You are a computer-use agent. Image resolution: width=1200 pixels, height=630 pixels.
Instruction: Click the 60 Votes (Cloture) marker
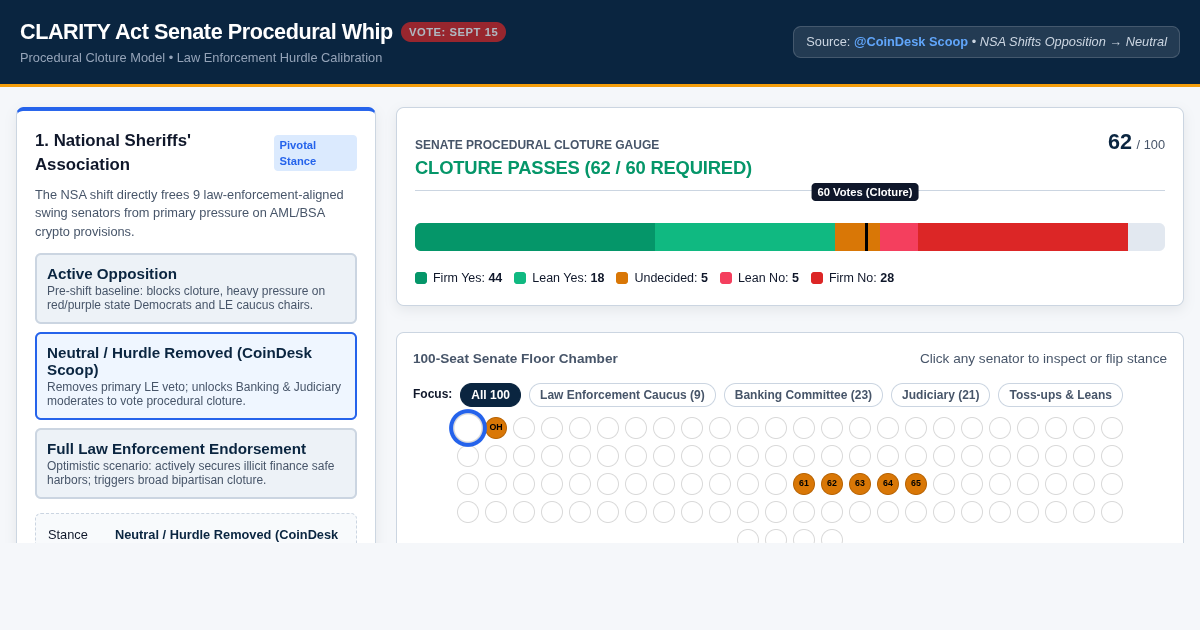pos(865,192)
